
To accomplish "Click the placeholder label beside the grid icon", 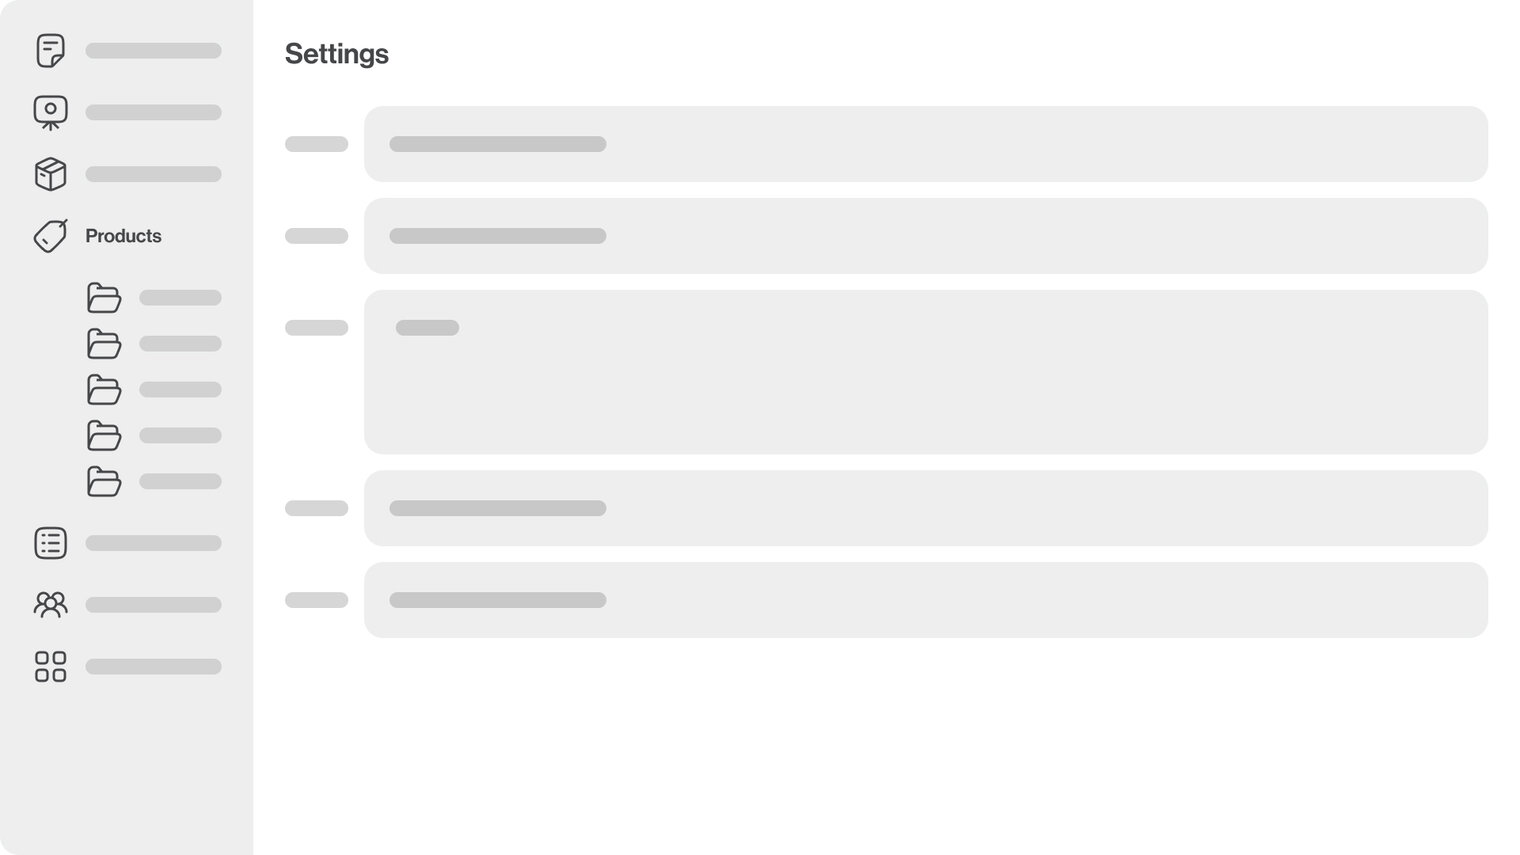I will [153, 667].
